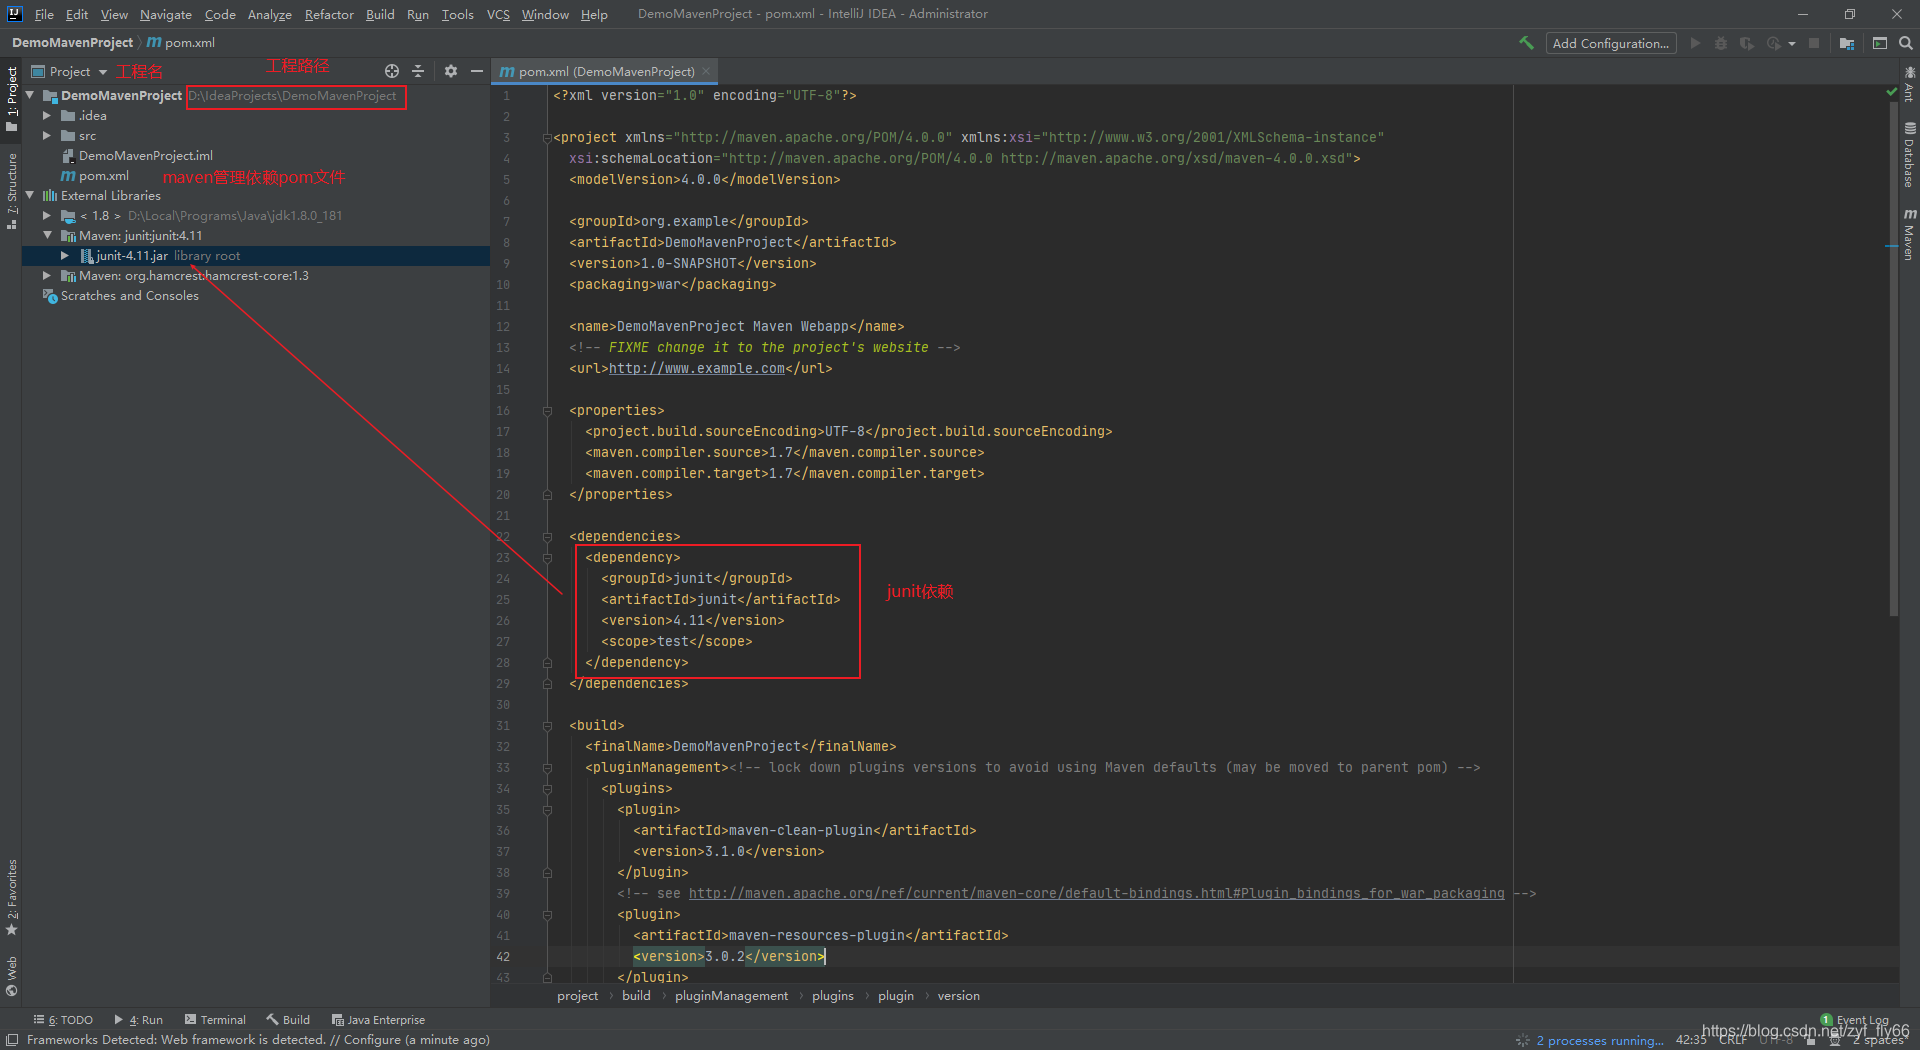Open the Help menu
The height and width of the screenshot is (1050, 1920).
pyautogui.click(x=594, y=14)
